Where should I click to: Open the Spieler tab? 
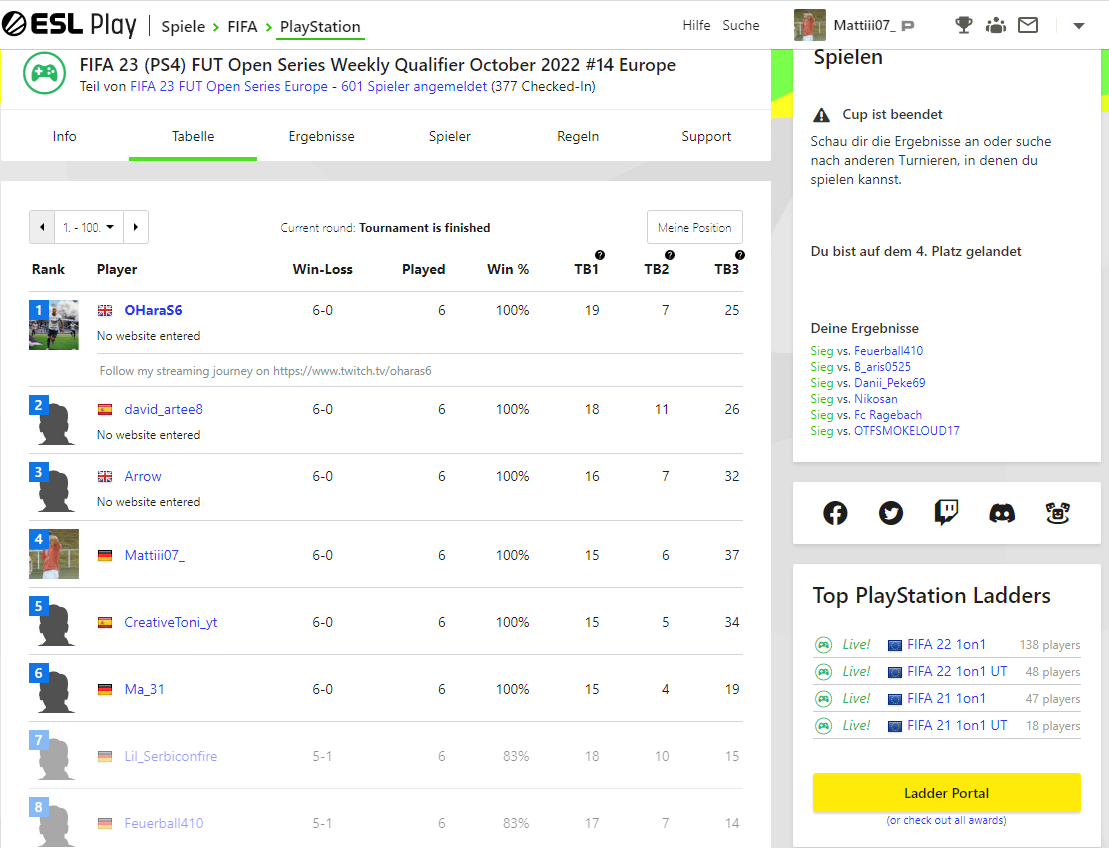[x=449, y=136]
